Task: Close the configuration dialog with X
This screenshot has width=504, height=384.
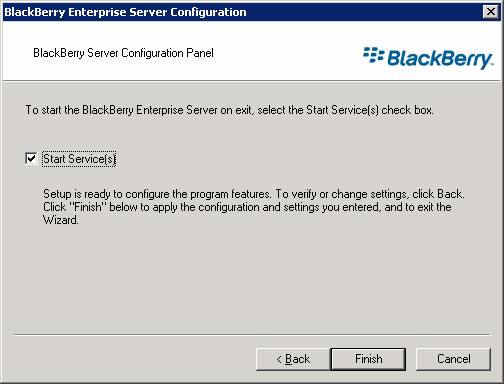Action: [491, 12]
